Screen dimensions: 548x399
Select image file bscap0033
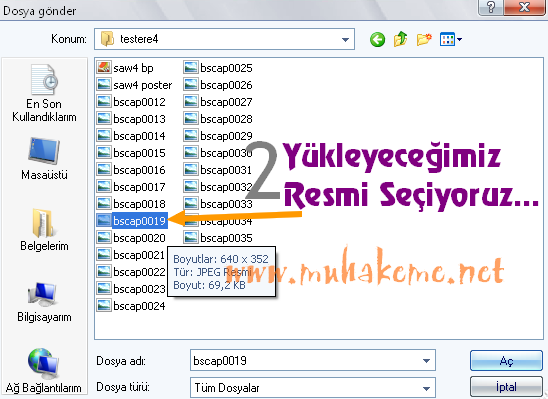click(x=218, y=204)
